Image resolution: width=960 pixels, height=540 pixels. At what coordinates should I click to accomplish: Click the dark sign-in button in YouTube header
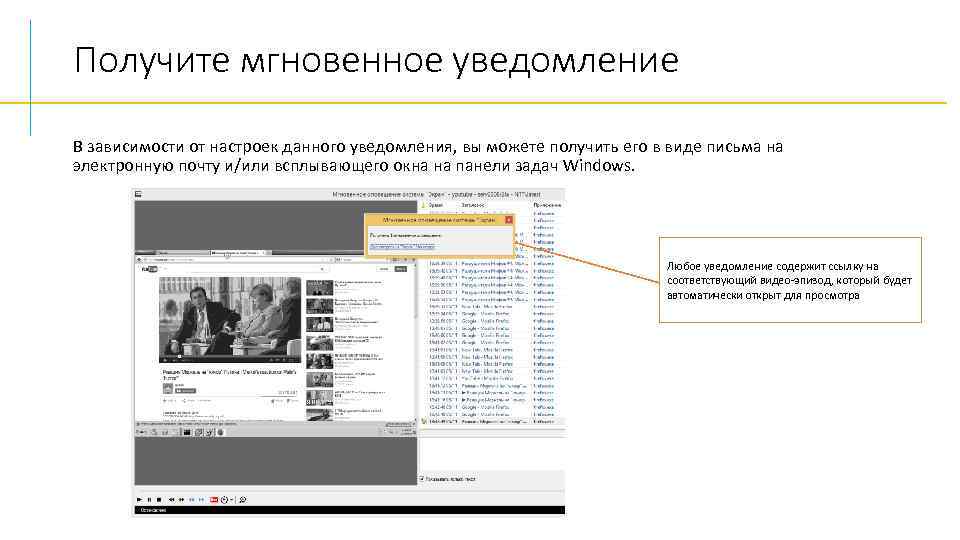(x=400, y=269)
